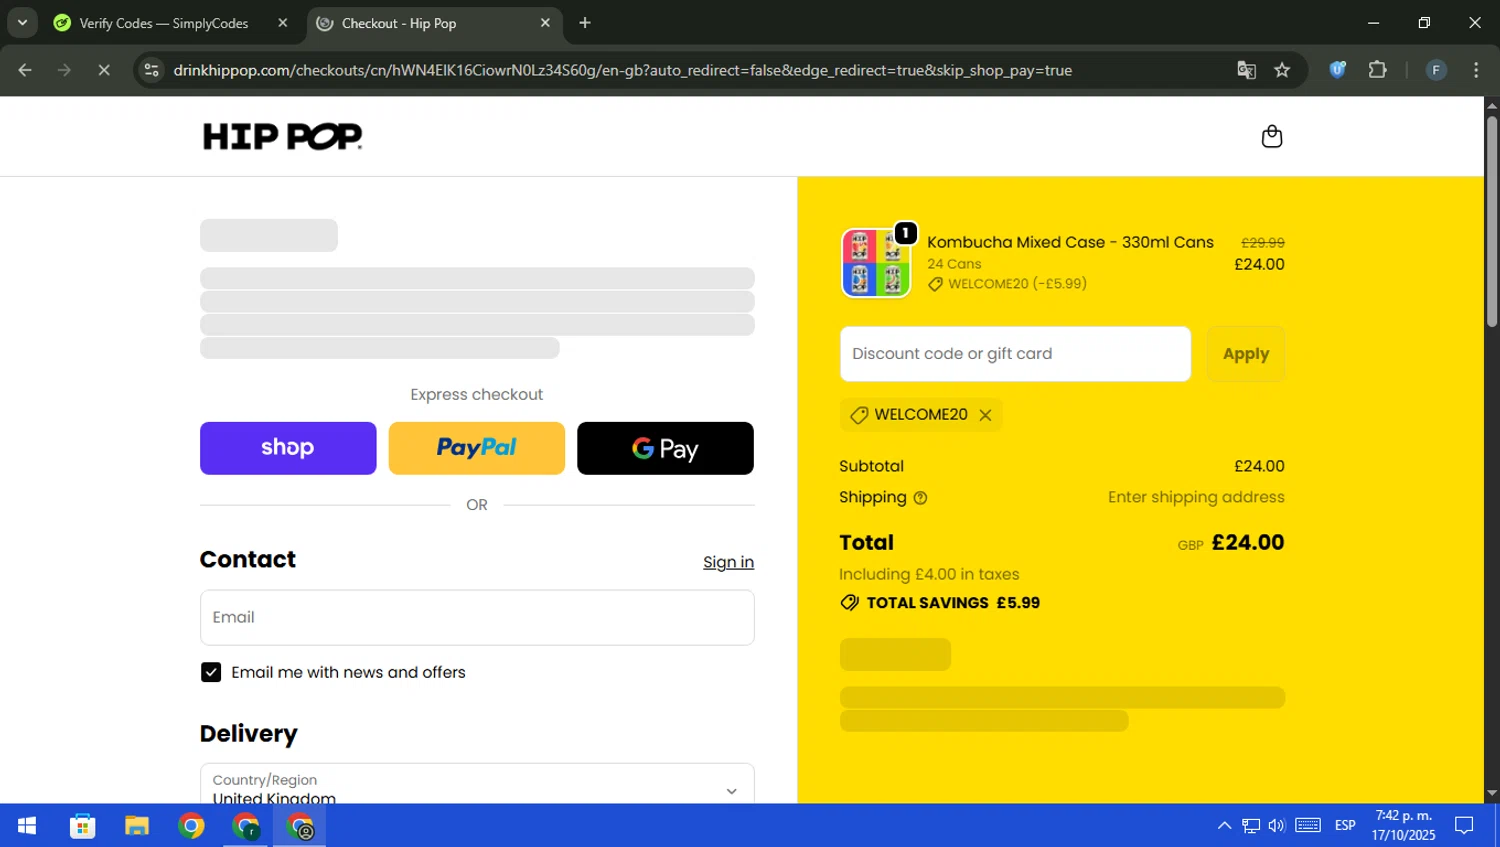The height and width of the screenshot is (847, 1500).
Task: Click the Enter shipping address text
Action: pos(1196,497)
